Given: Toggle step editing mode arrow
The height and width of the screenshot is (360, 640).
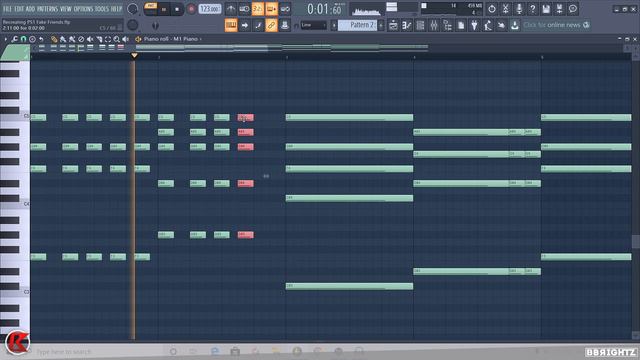Looking at the screenshot, I should (244, 25).
